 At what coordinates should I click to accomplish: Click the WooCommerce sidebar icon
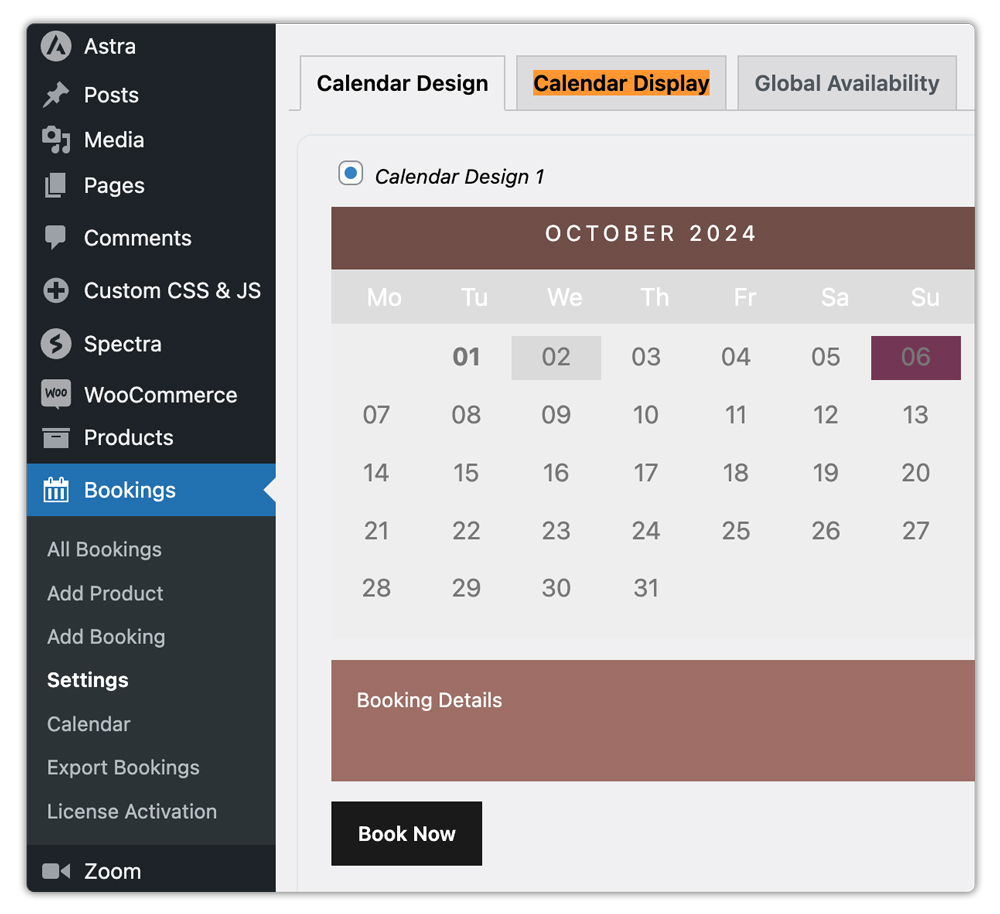[x=56, y=394]
